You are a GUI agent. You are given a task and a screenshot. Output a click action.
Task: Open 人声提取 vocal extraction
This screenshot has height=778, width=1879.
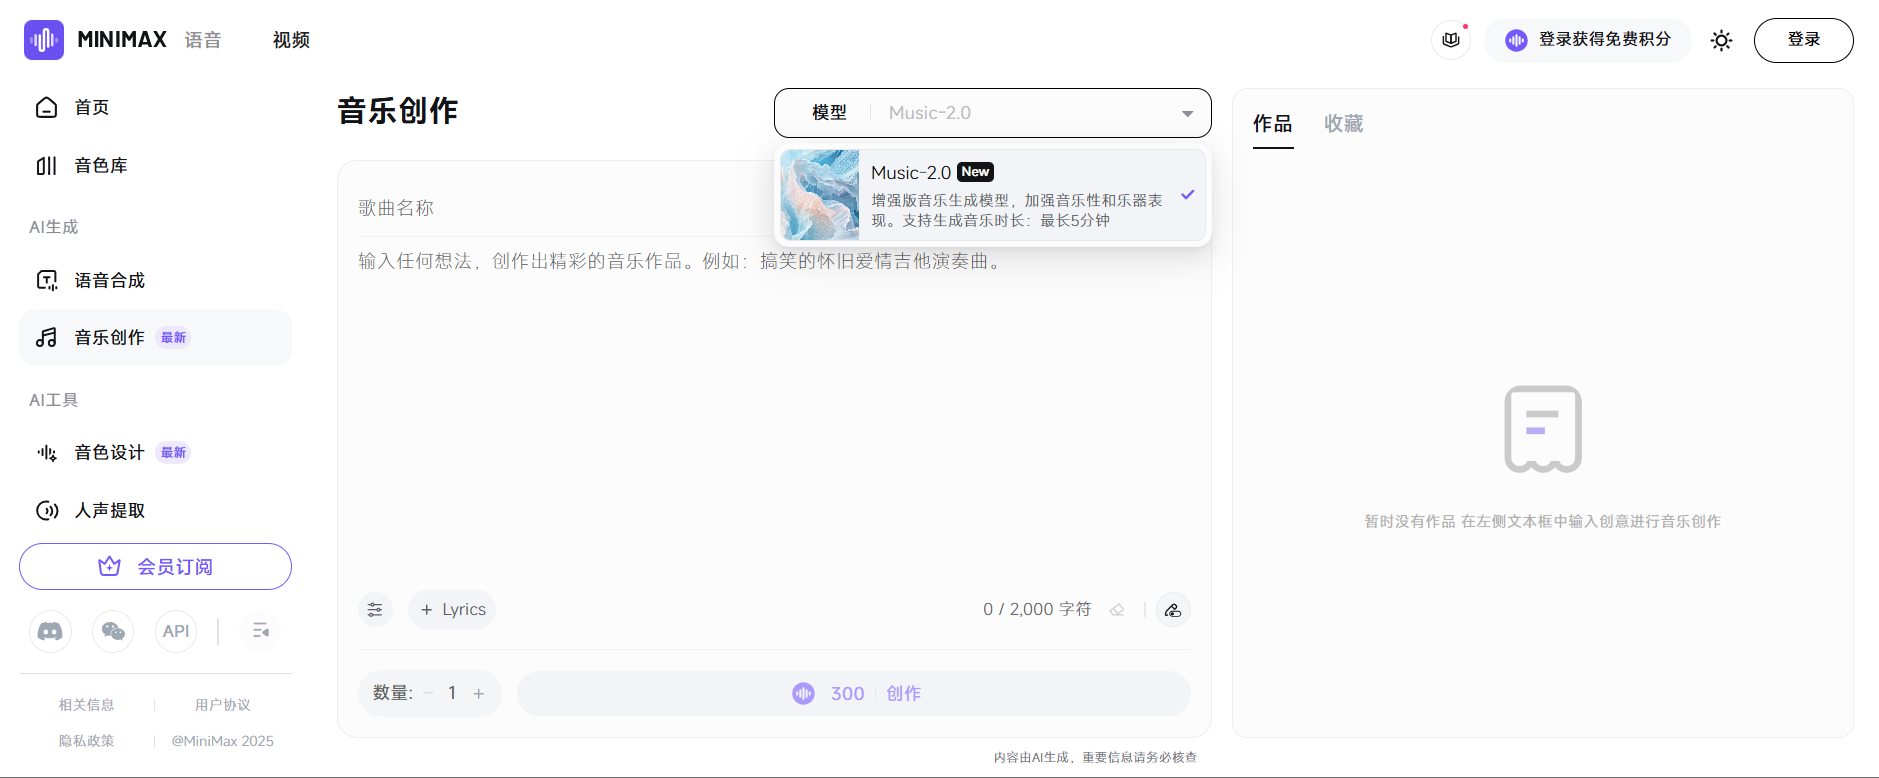(x=155, y=510)
